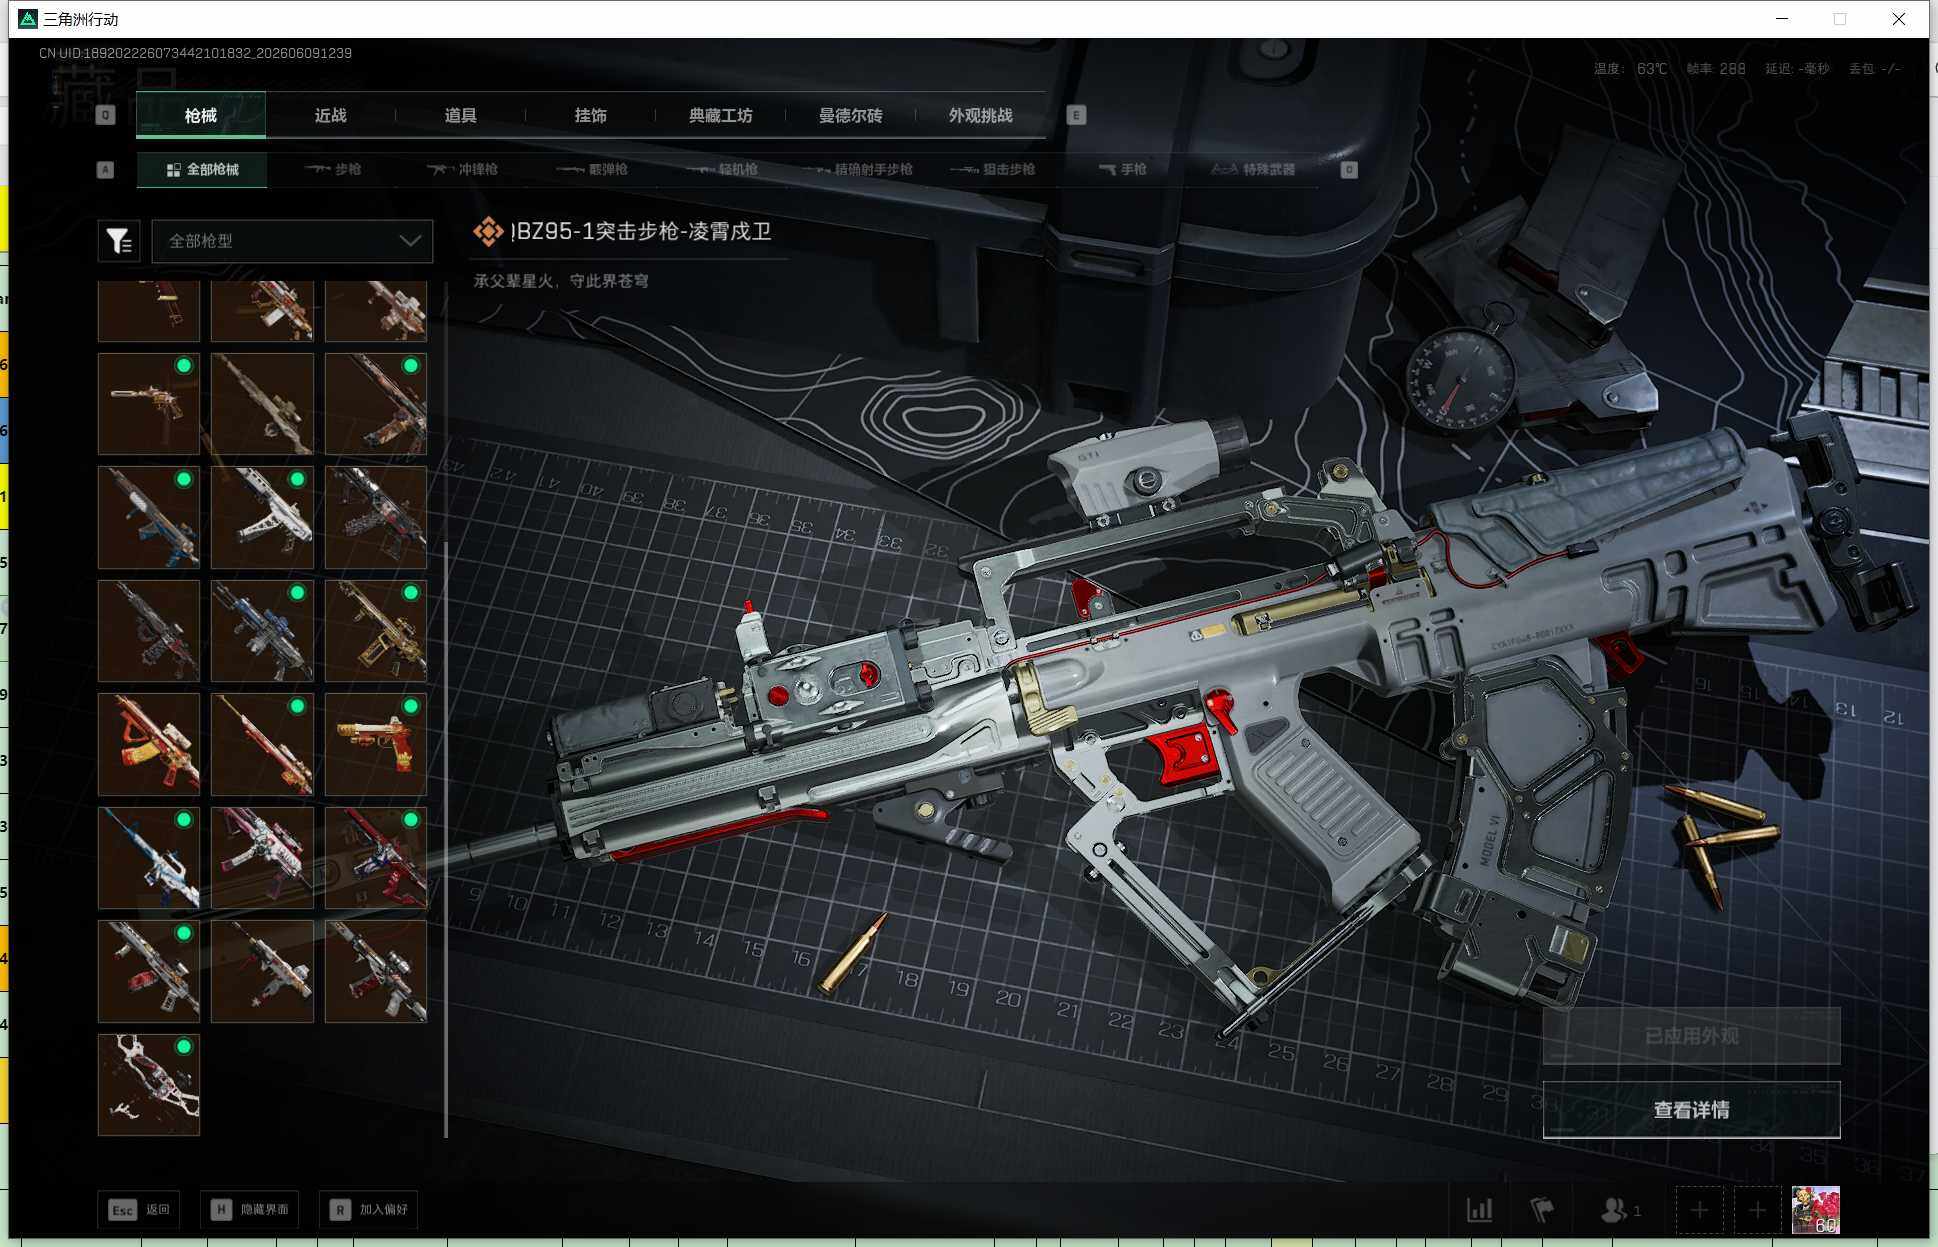1938x1247 pixels.
Task: Select the gold and red pistol thumbnail
Action: (x=376, y=744)
